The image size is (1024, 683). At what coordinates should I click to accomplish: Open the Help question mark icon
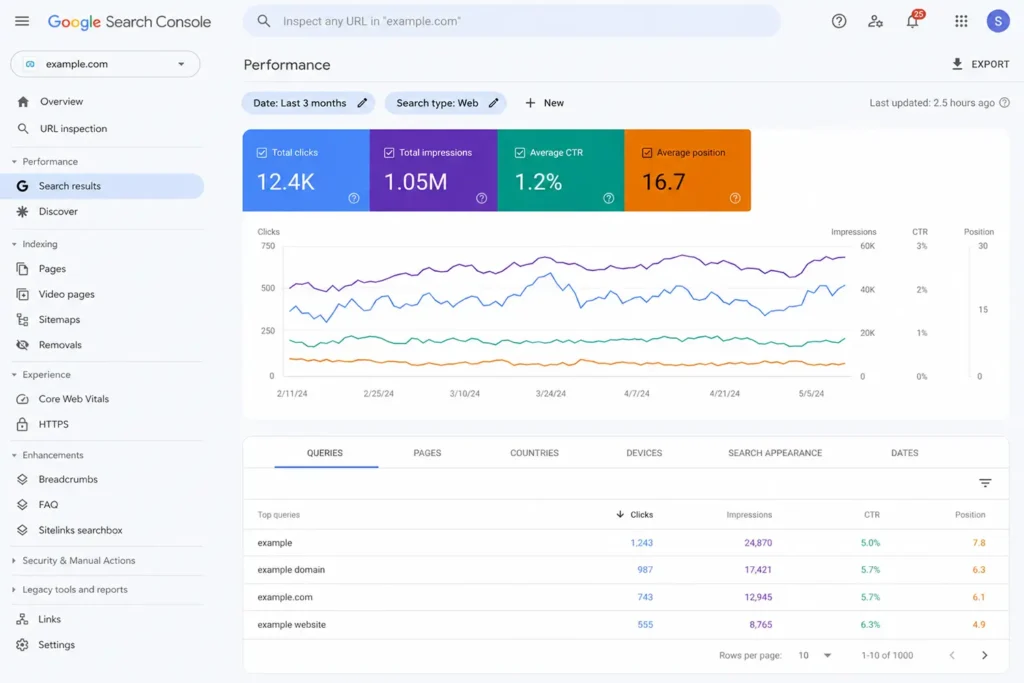coord(839,22)
